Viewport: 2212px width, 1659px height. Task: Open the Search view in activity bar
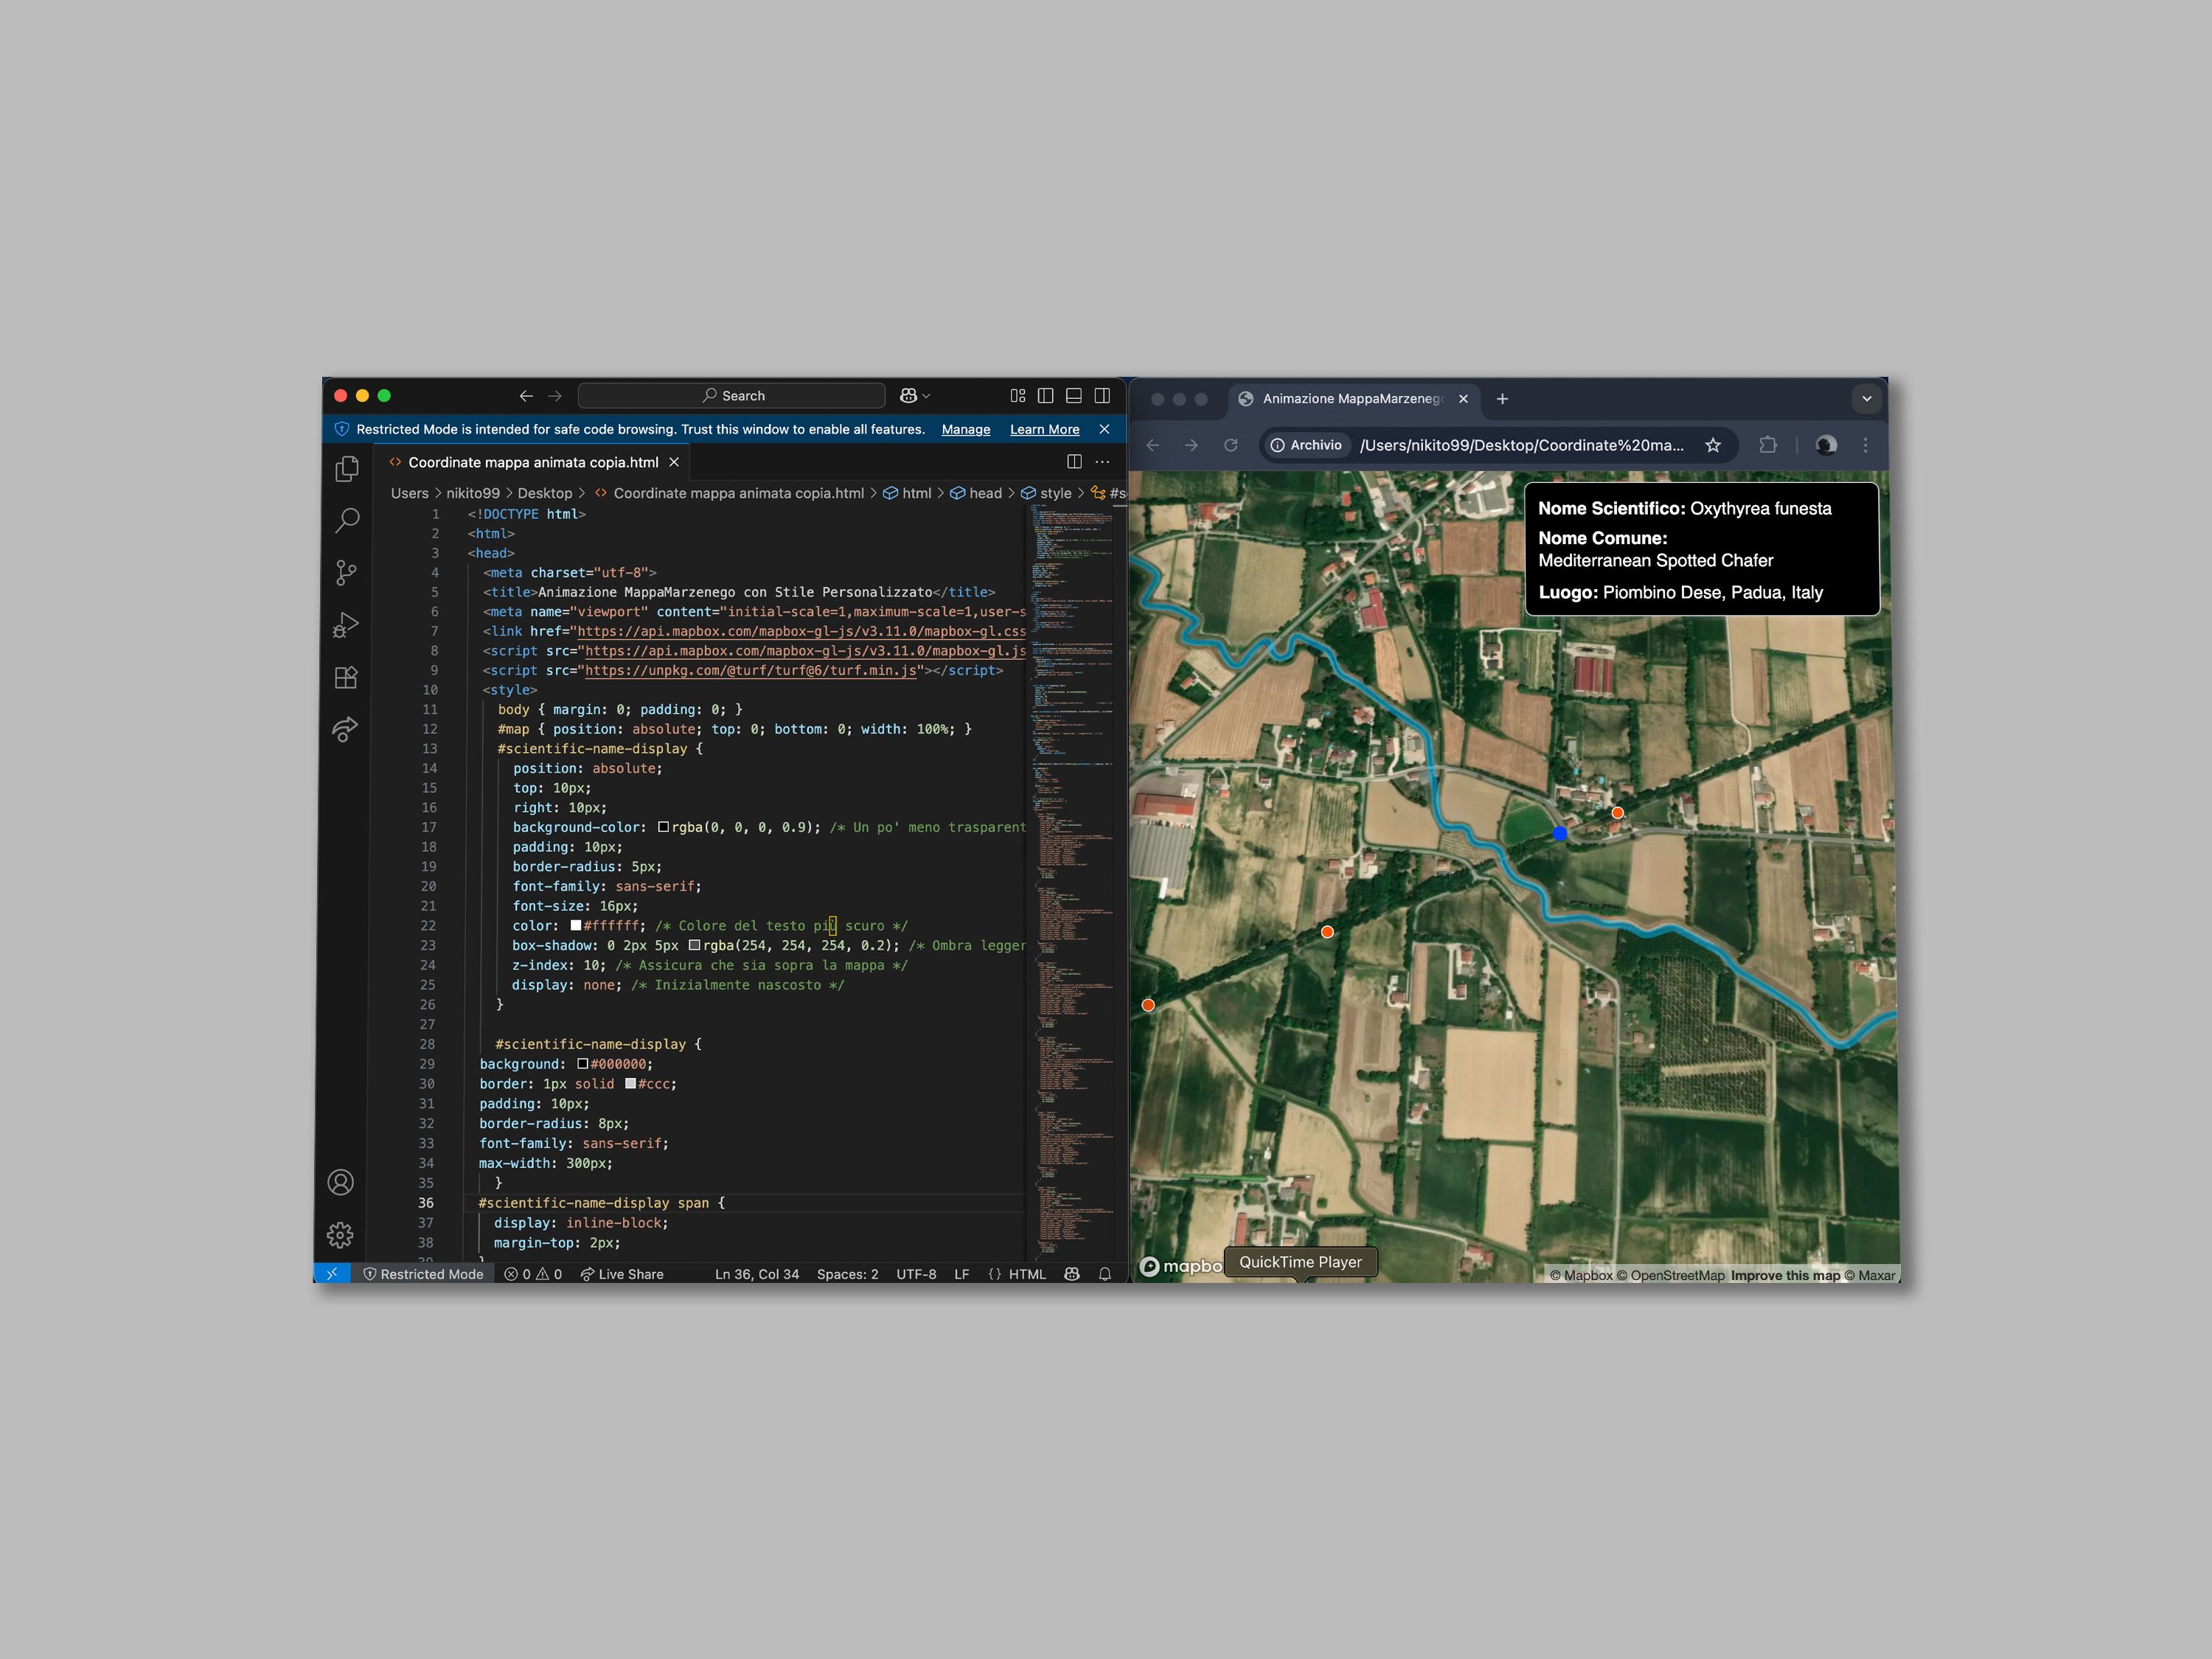point(347,520)
